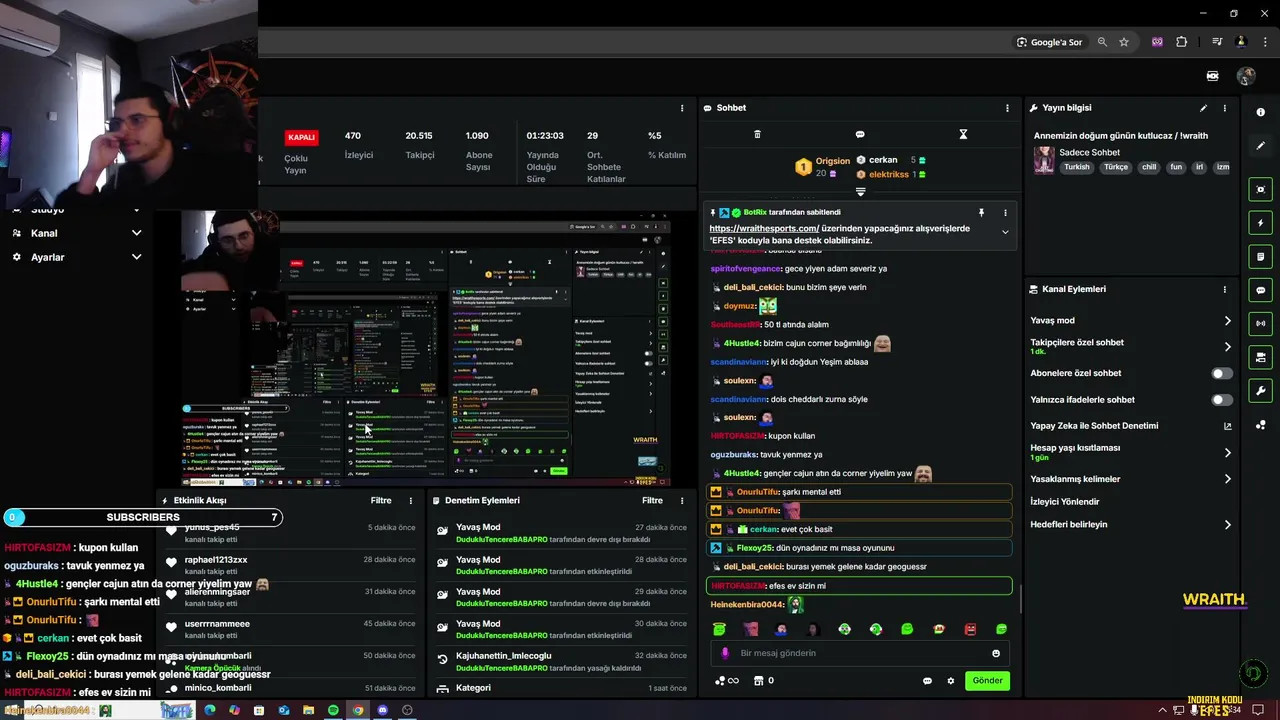Click the channel points infinity icon
The height and width of the screenshot is (720, 1280).
[727, 681]
